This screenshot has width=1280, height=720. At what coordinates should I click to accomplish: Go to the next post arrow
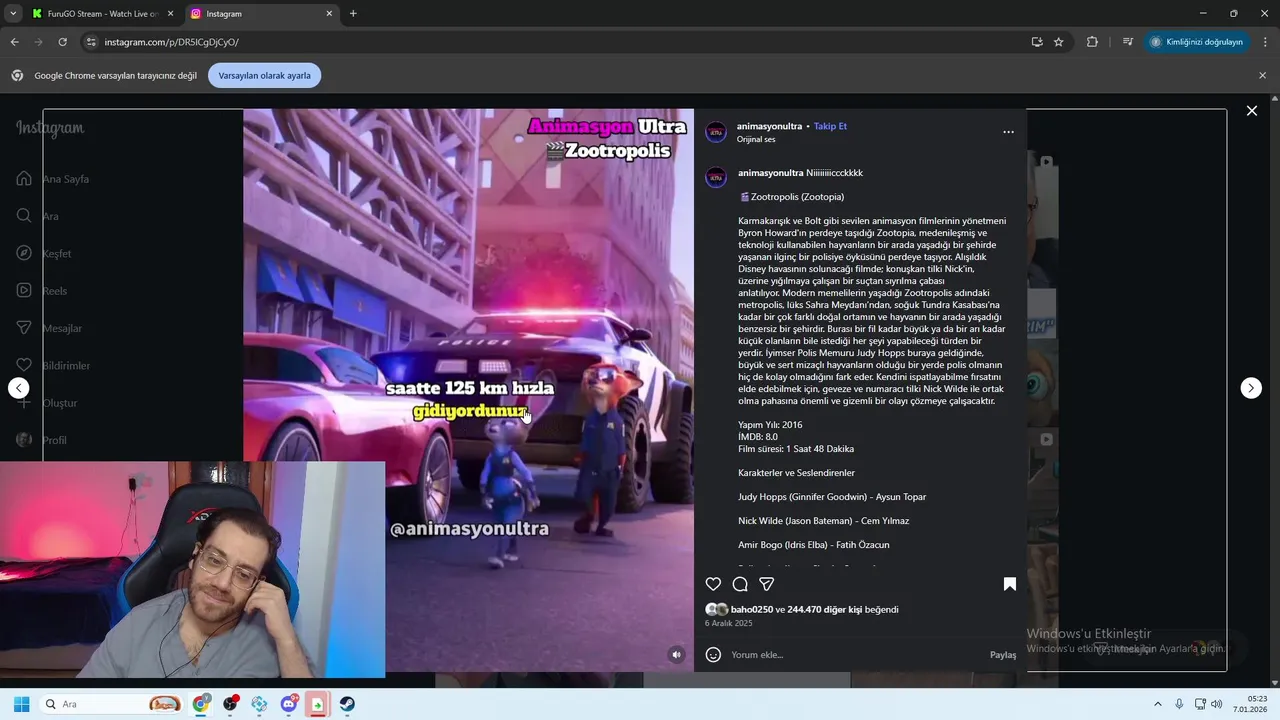point(1251,388)
